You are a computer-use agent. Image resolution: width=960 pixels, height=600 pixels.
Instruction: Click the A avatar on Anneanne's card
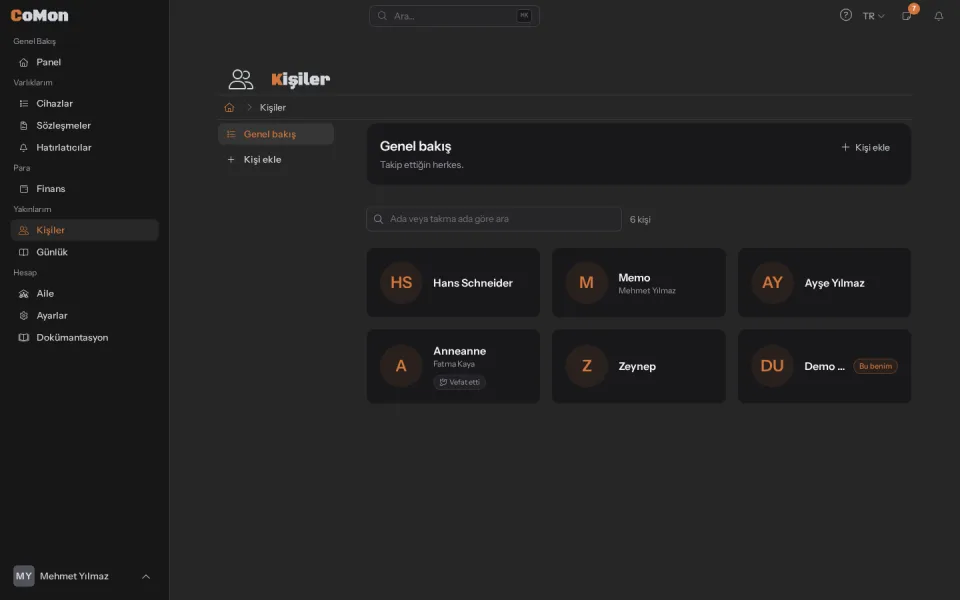pyautogui.click(x=401, y=366)
